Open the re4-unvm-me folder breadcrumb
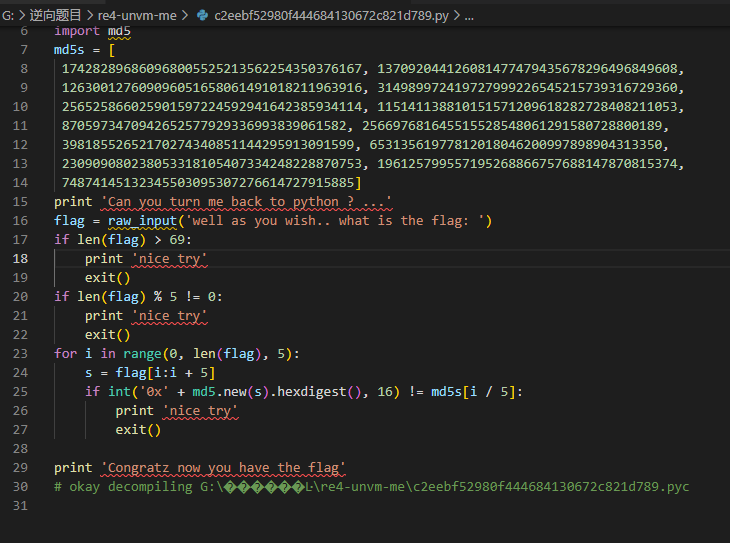 point(139,17)
